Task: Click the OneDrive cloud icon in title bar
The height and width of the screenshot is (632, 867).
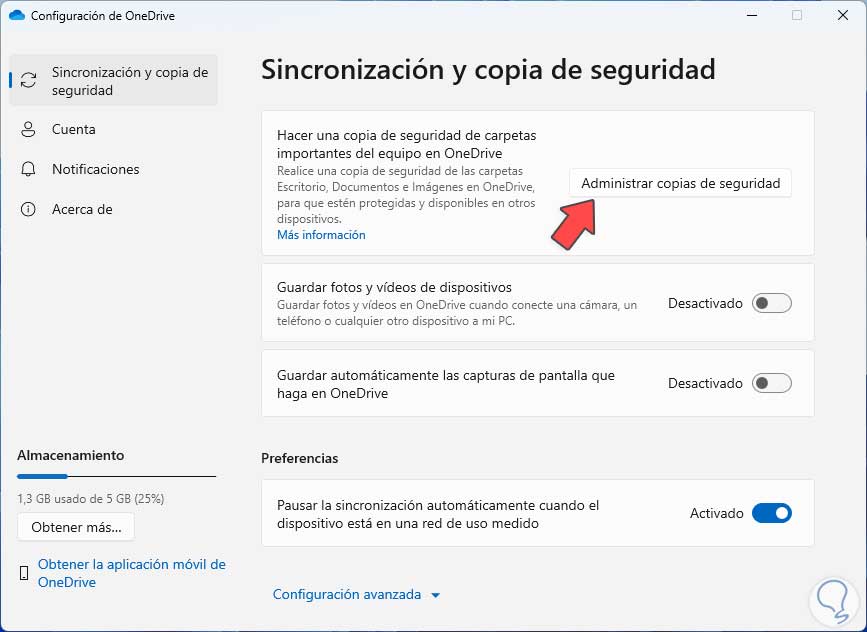Action: click(17, 15)
